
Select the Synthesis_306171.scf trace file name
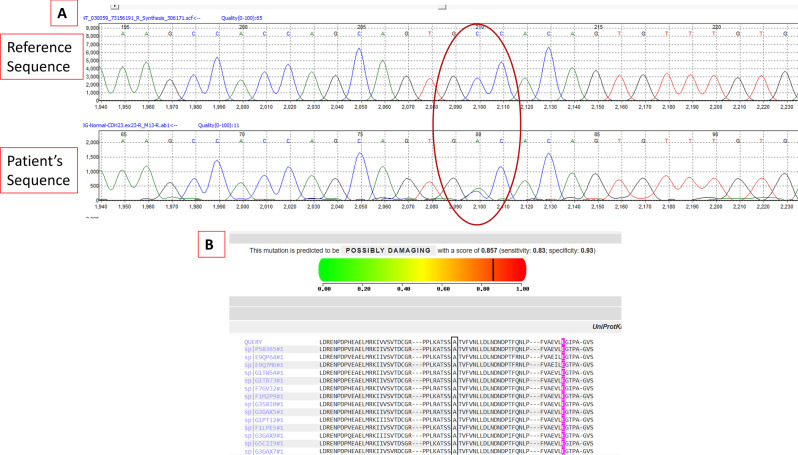142,18
